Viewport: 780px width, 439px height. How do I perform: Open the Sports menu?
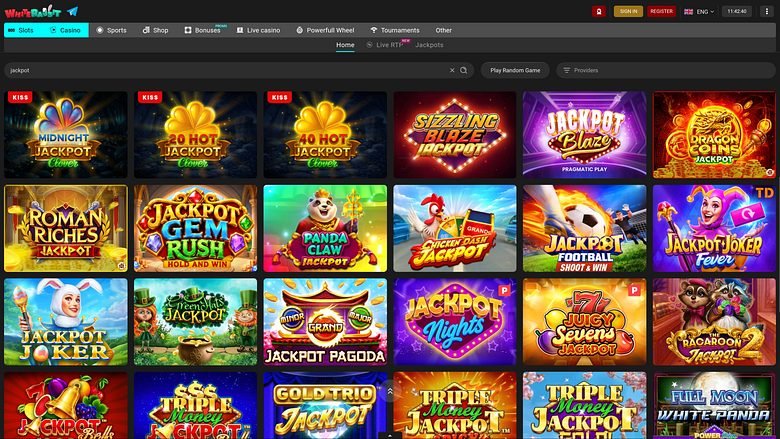tap(111, 30)
